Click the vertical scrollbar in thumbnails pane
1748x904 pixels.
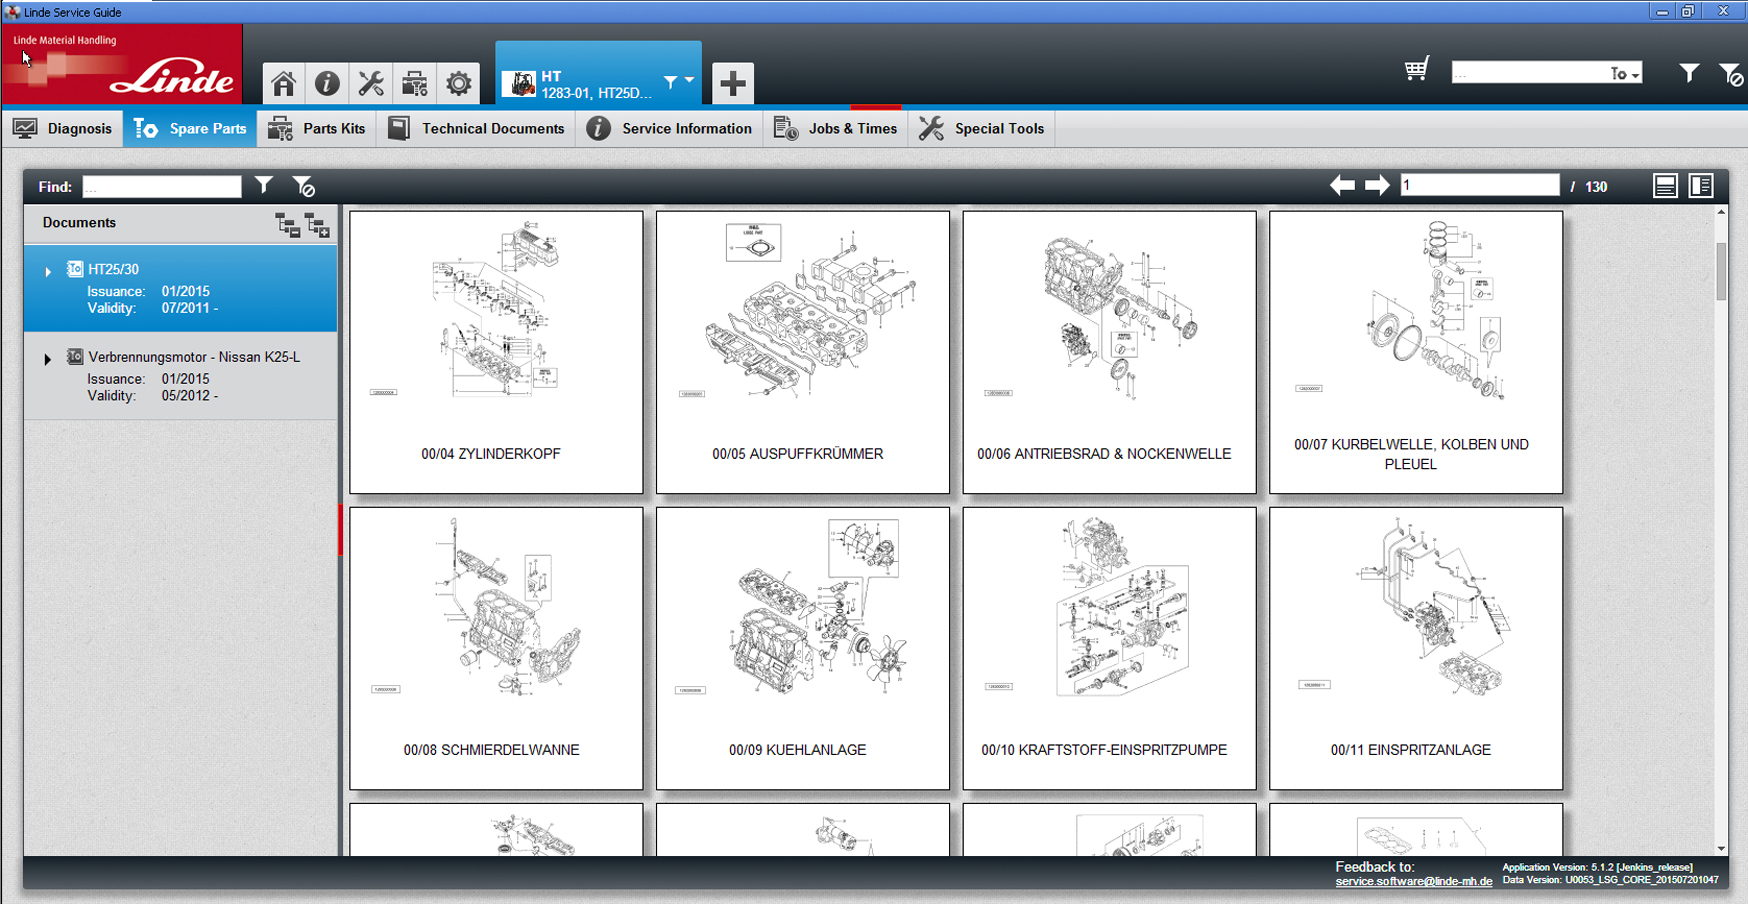pos(1721,272)
